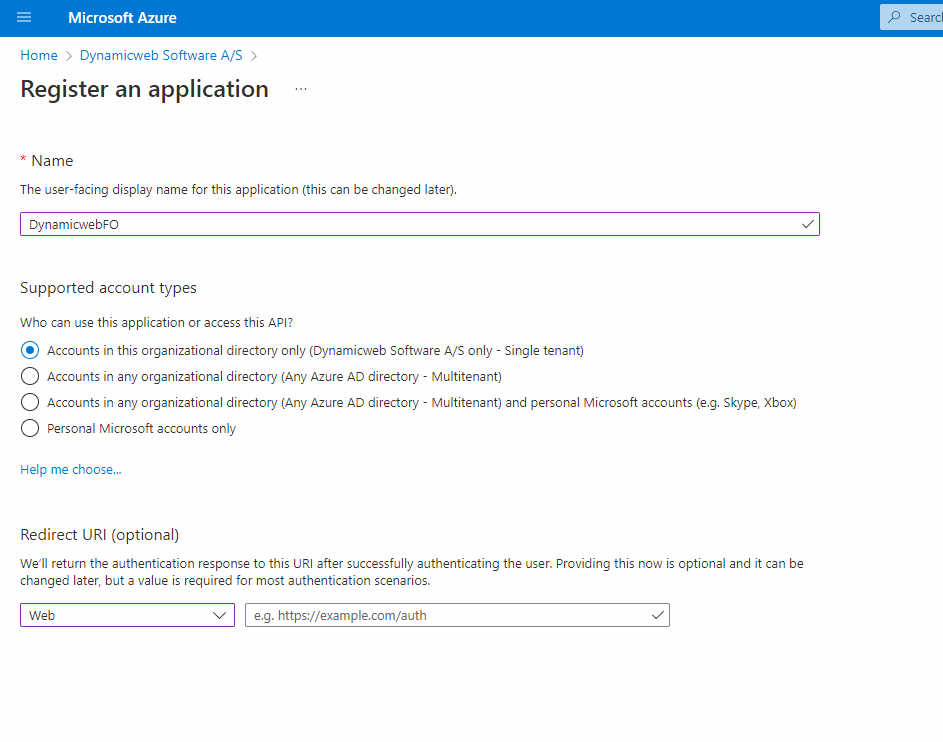The width and height of the screenshot is (943, 742).
Task: Click the breadcrumb chevron after Home
Action: 69,56
